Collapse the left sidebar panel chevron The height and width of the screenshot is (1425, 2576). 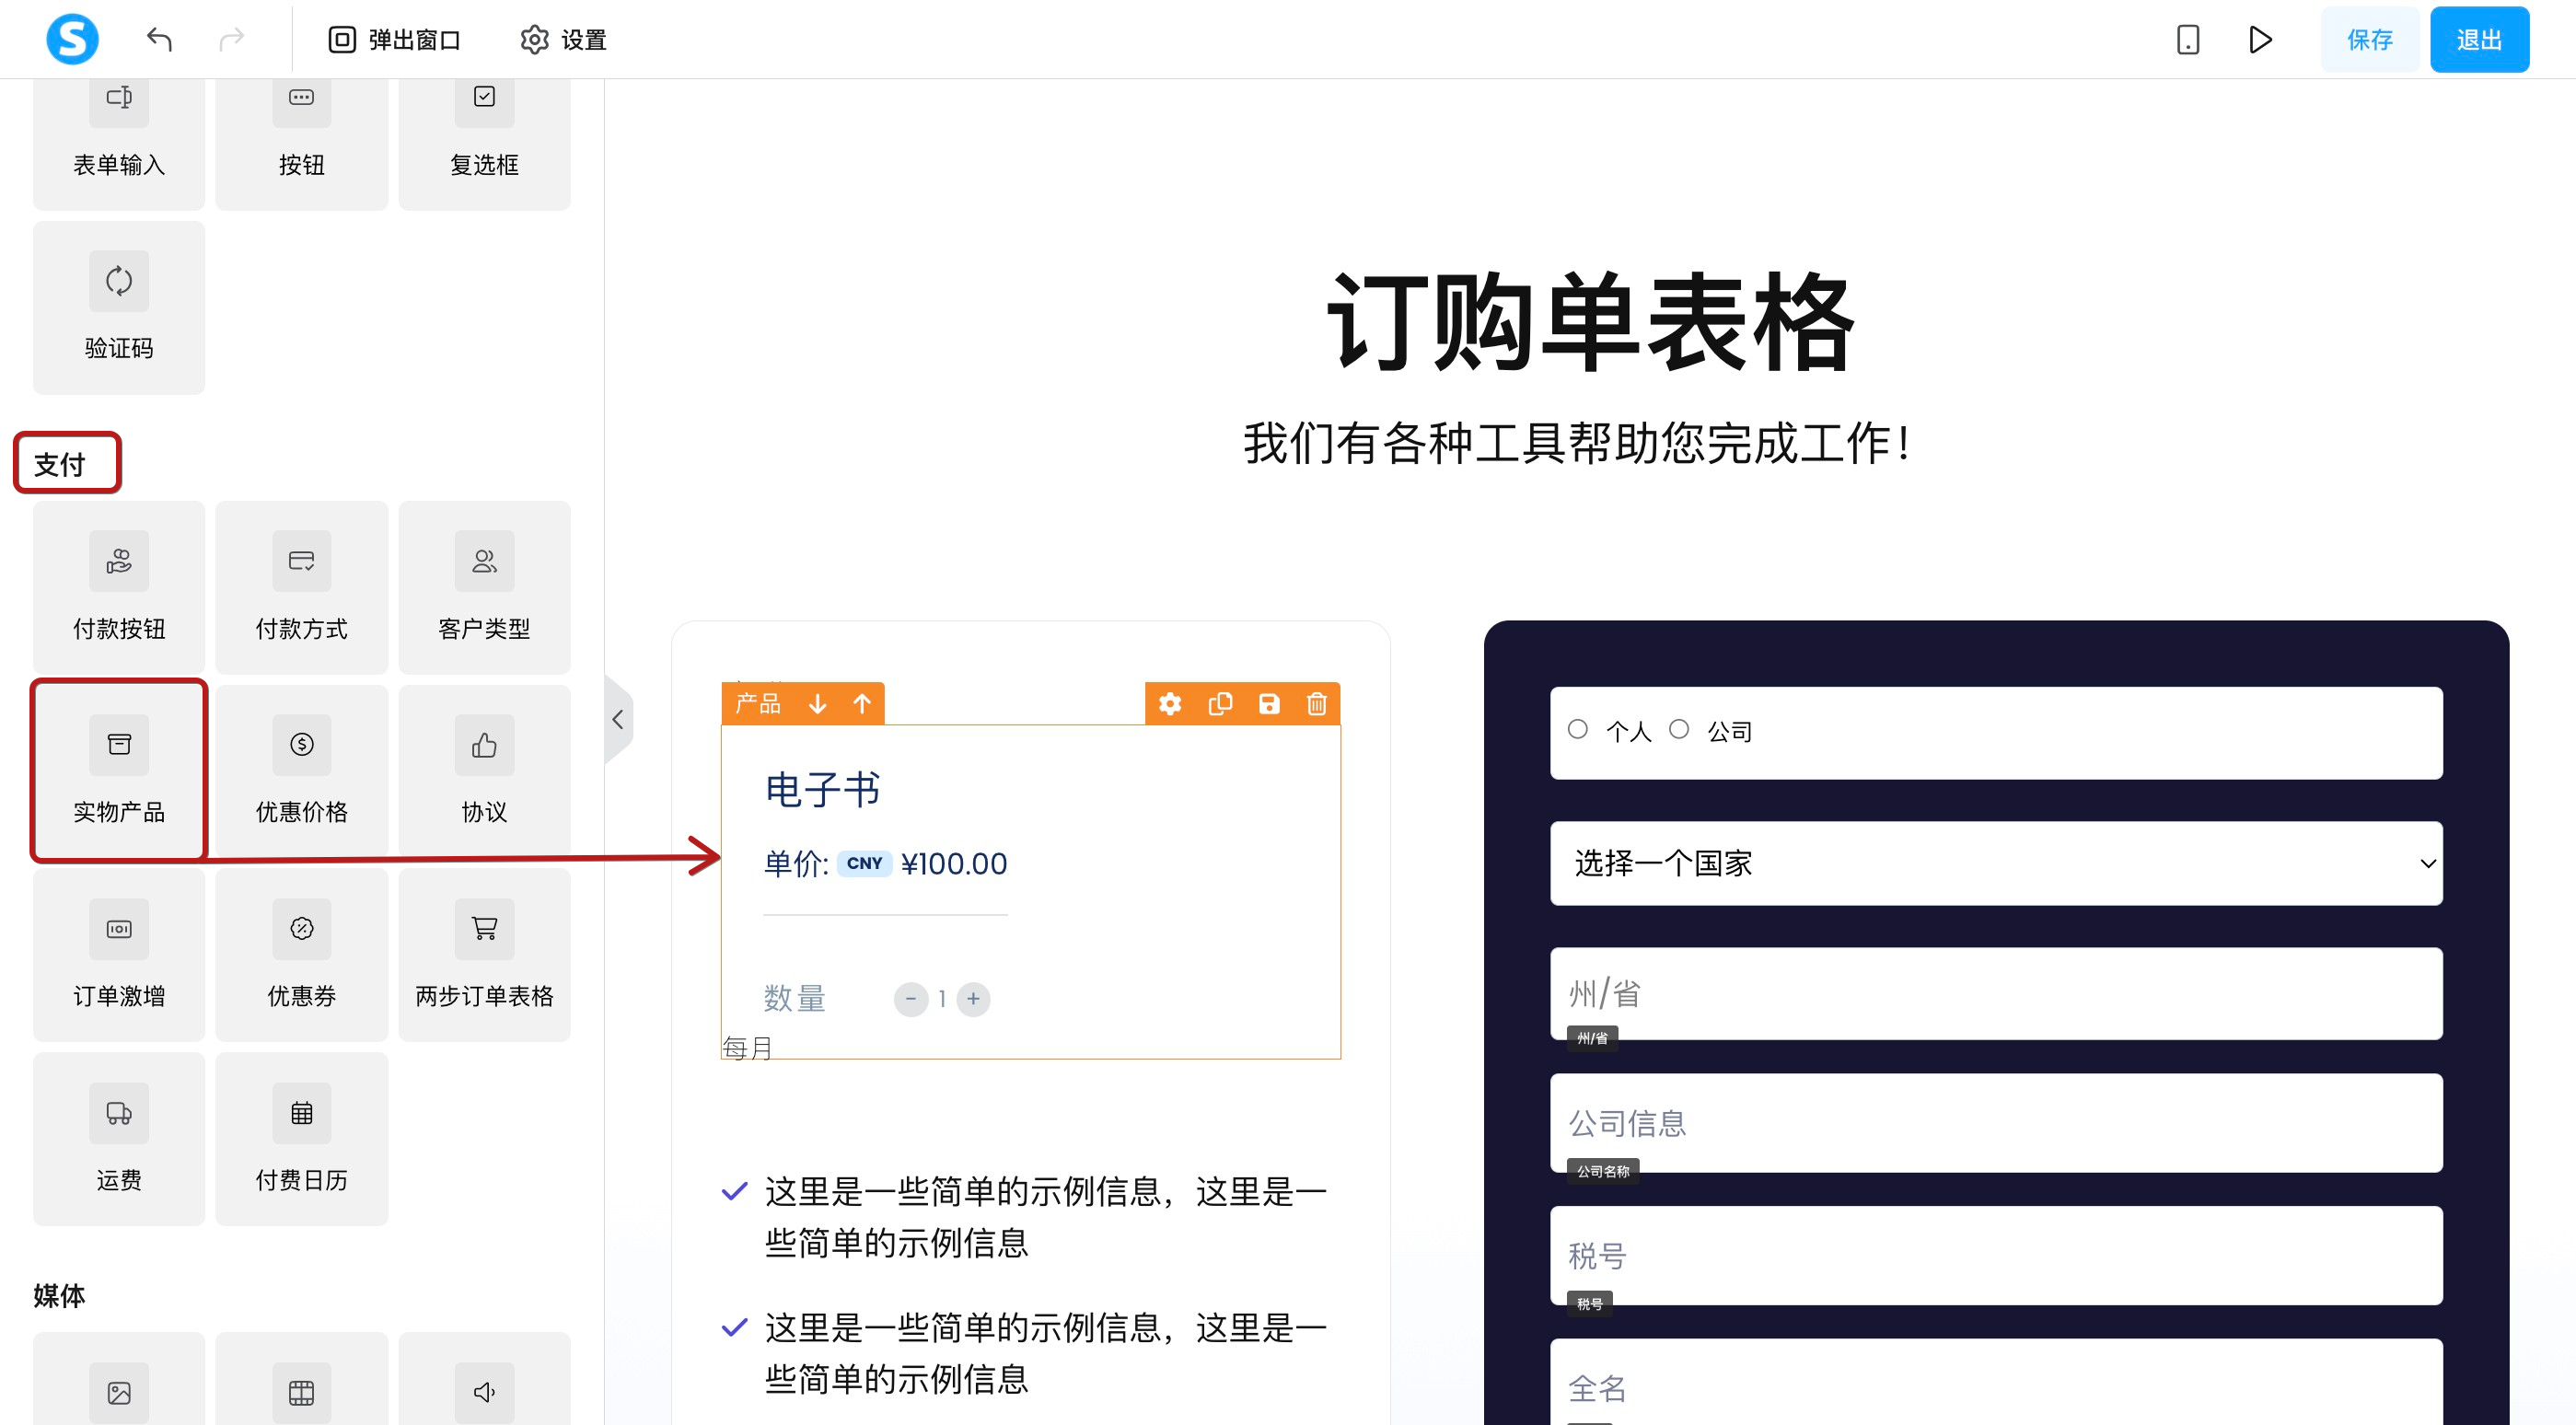point(618,719)
